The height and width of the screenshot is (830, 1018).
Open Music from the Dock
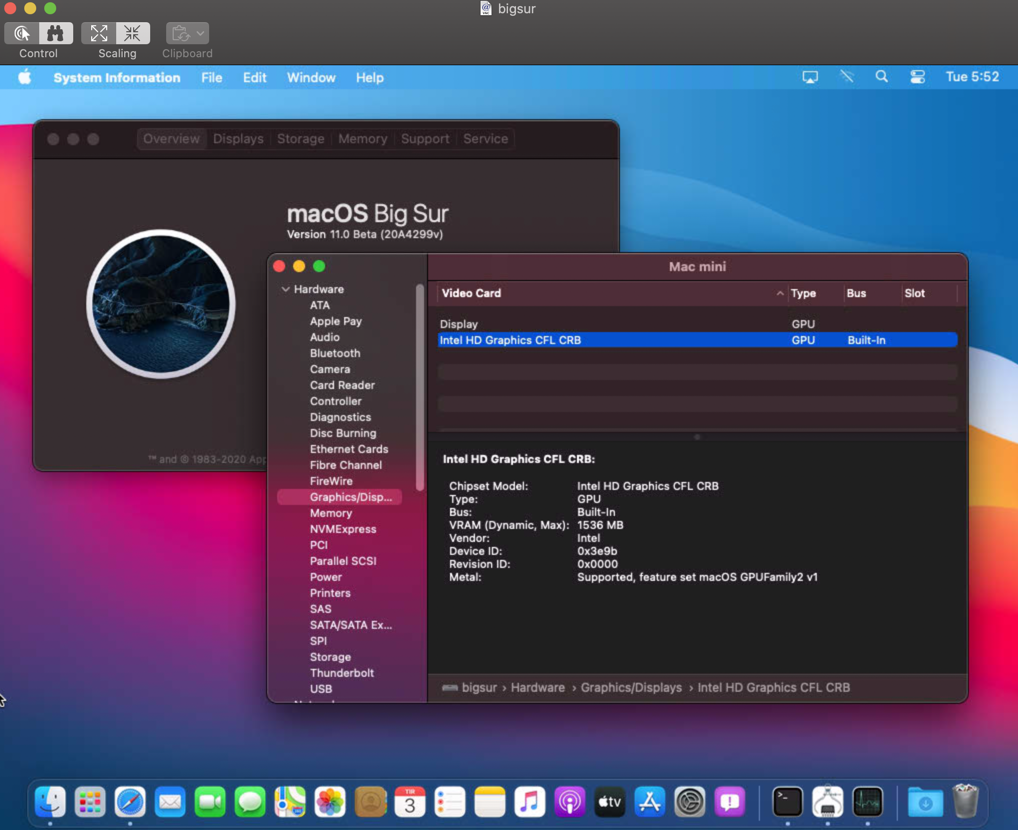coord(530,802)
